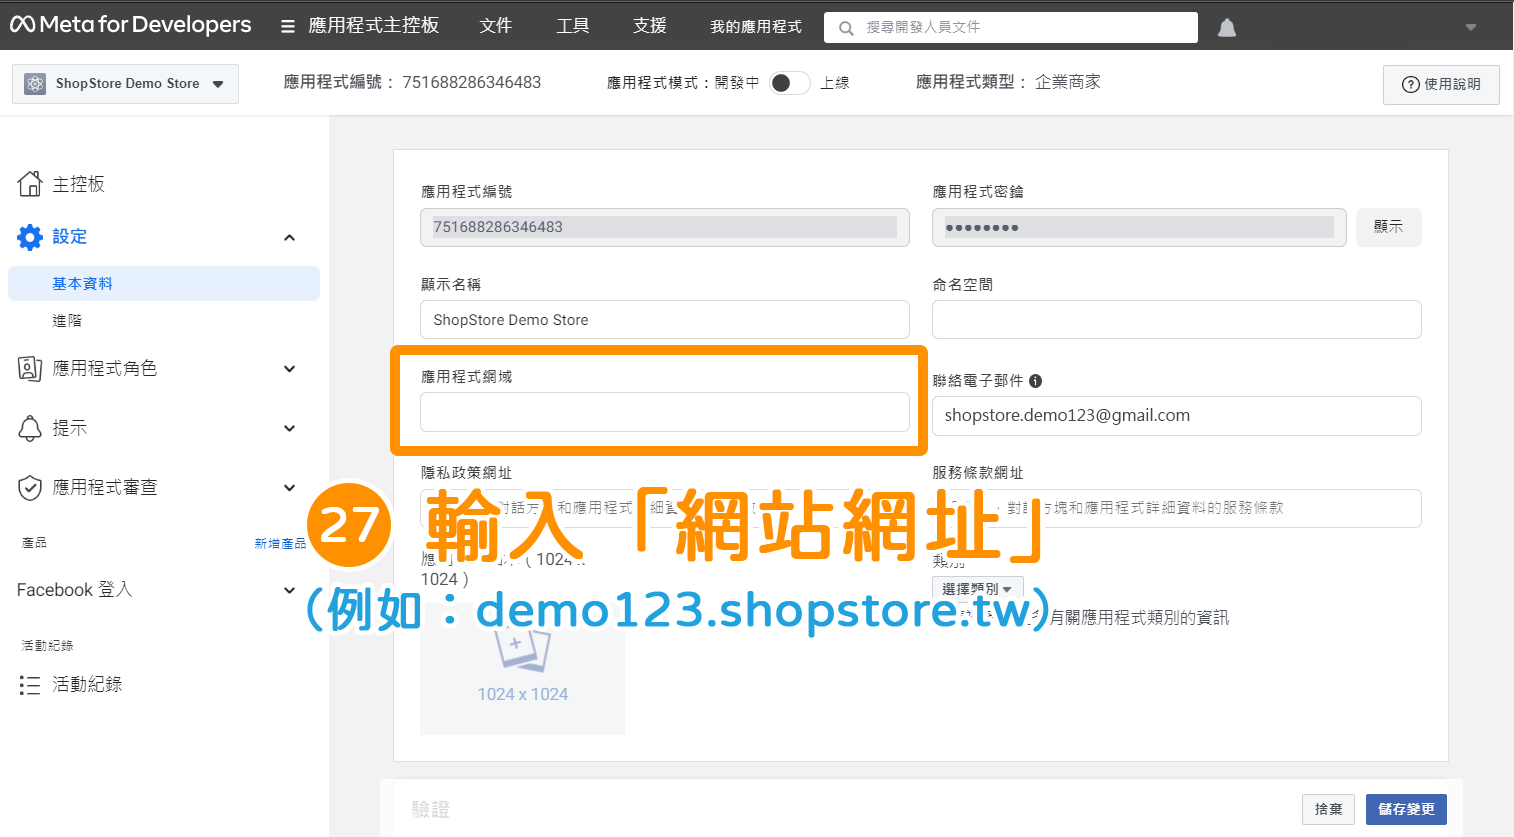Click the 顯示名稱 field with ShopStore Demo Store
Image resolution: width=1514 pixels, height=837 pixels.
665,320
